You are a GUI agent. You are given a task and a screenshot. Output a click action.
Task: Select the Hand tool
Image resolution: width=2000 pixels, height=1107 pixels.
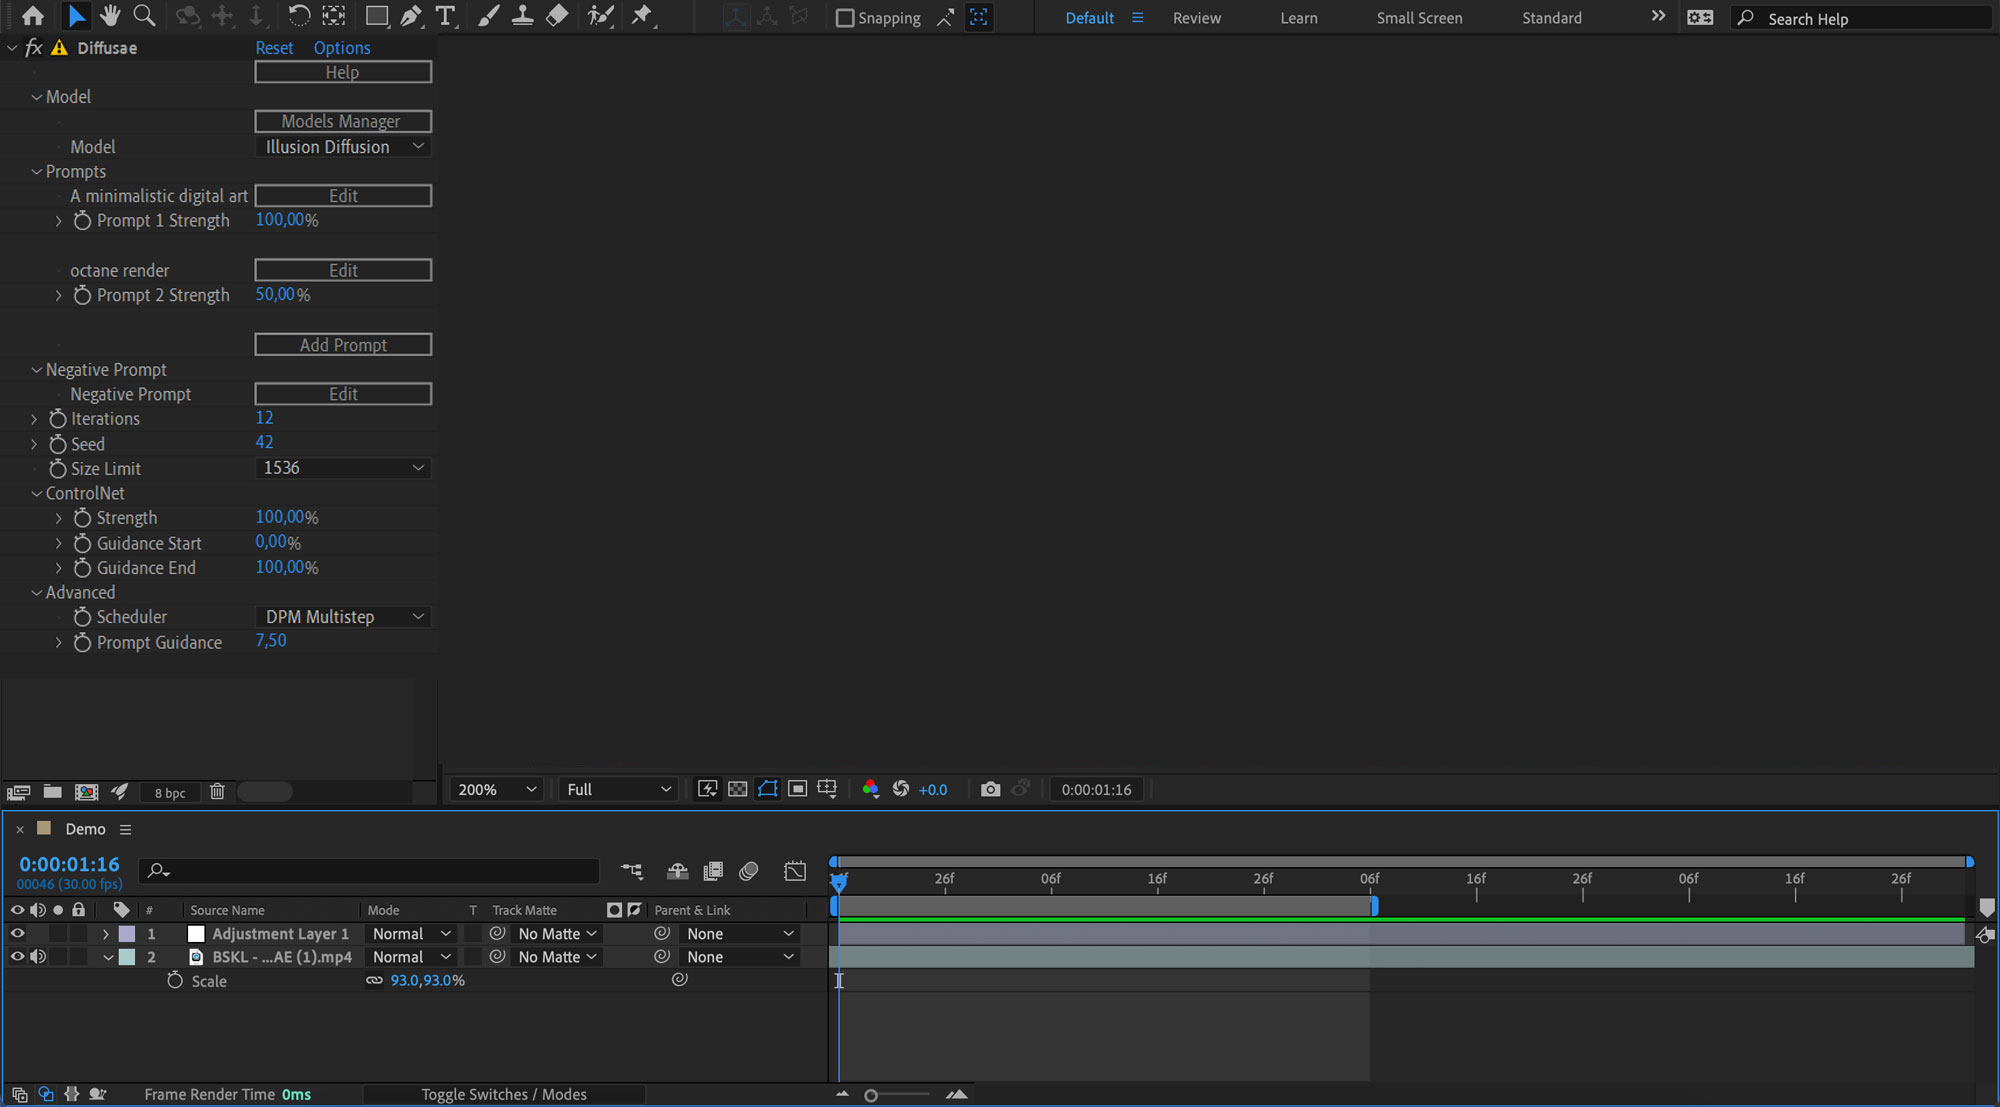(x=110, y=16)
